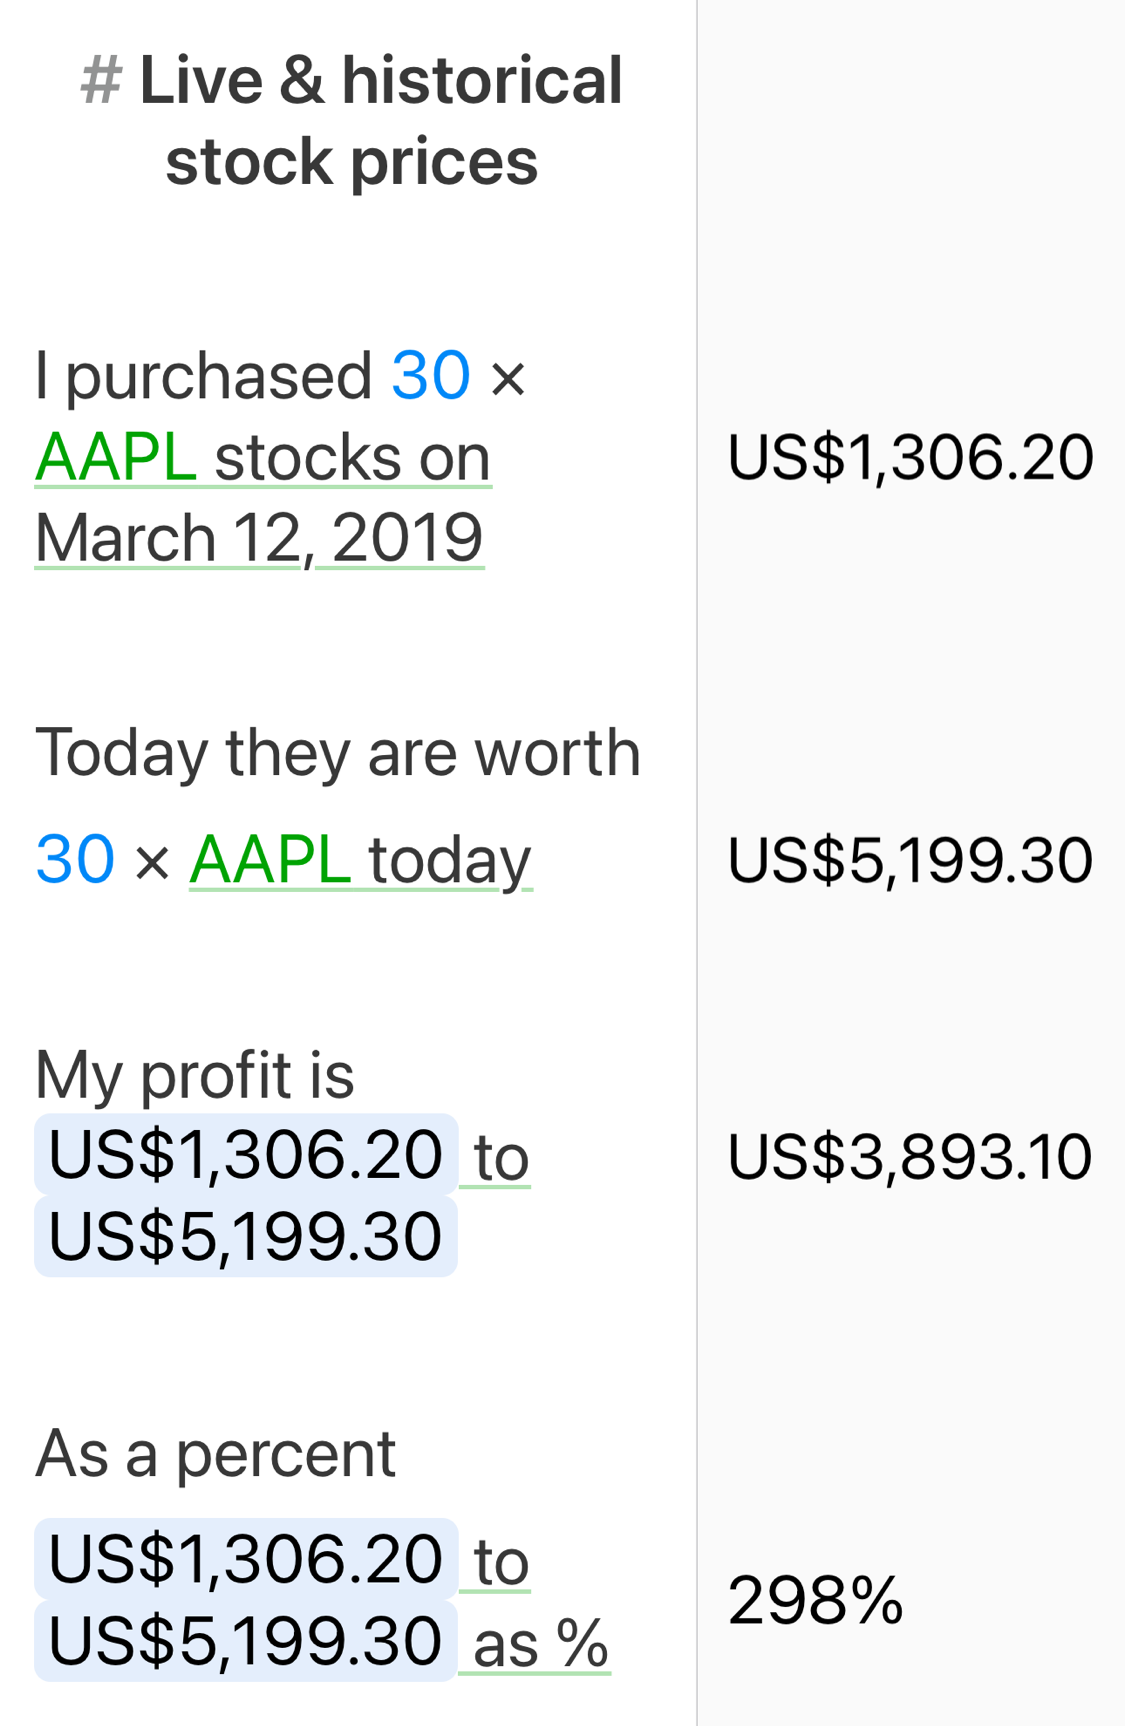Click the underlined 'March 12, 2019' date
Viewport: 1125px width, 1726px height.
pos(259,538)
